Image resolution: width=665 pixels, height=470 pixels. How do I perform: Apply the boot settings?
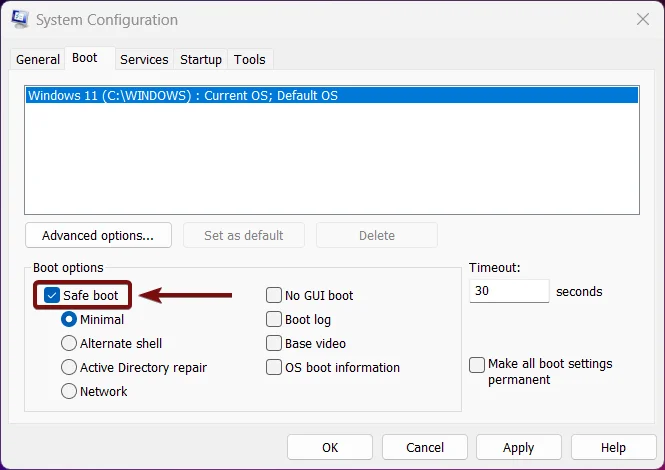point(519,447)
